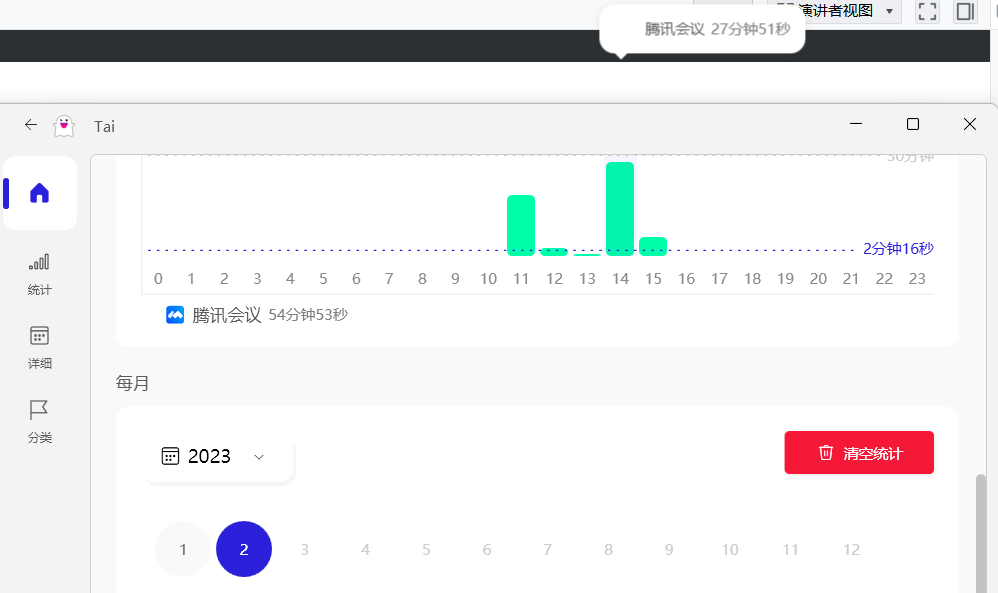The height and width of the screenshot is (593, 998).
Task: Open the 分类 categories page
Action: coord(39,421)
